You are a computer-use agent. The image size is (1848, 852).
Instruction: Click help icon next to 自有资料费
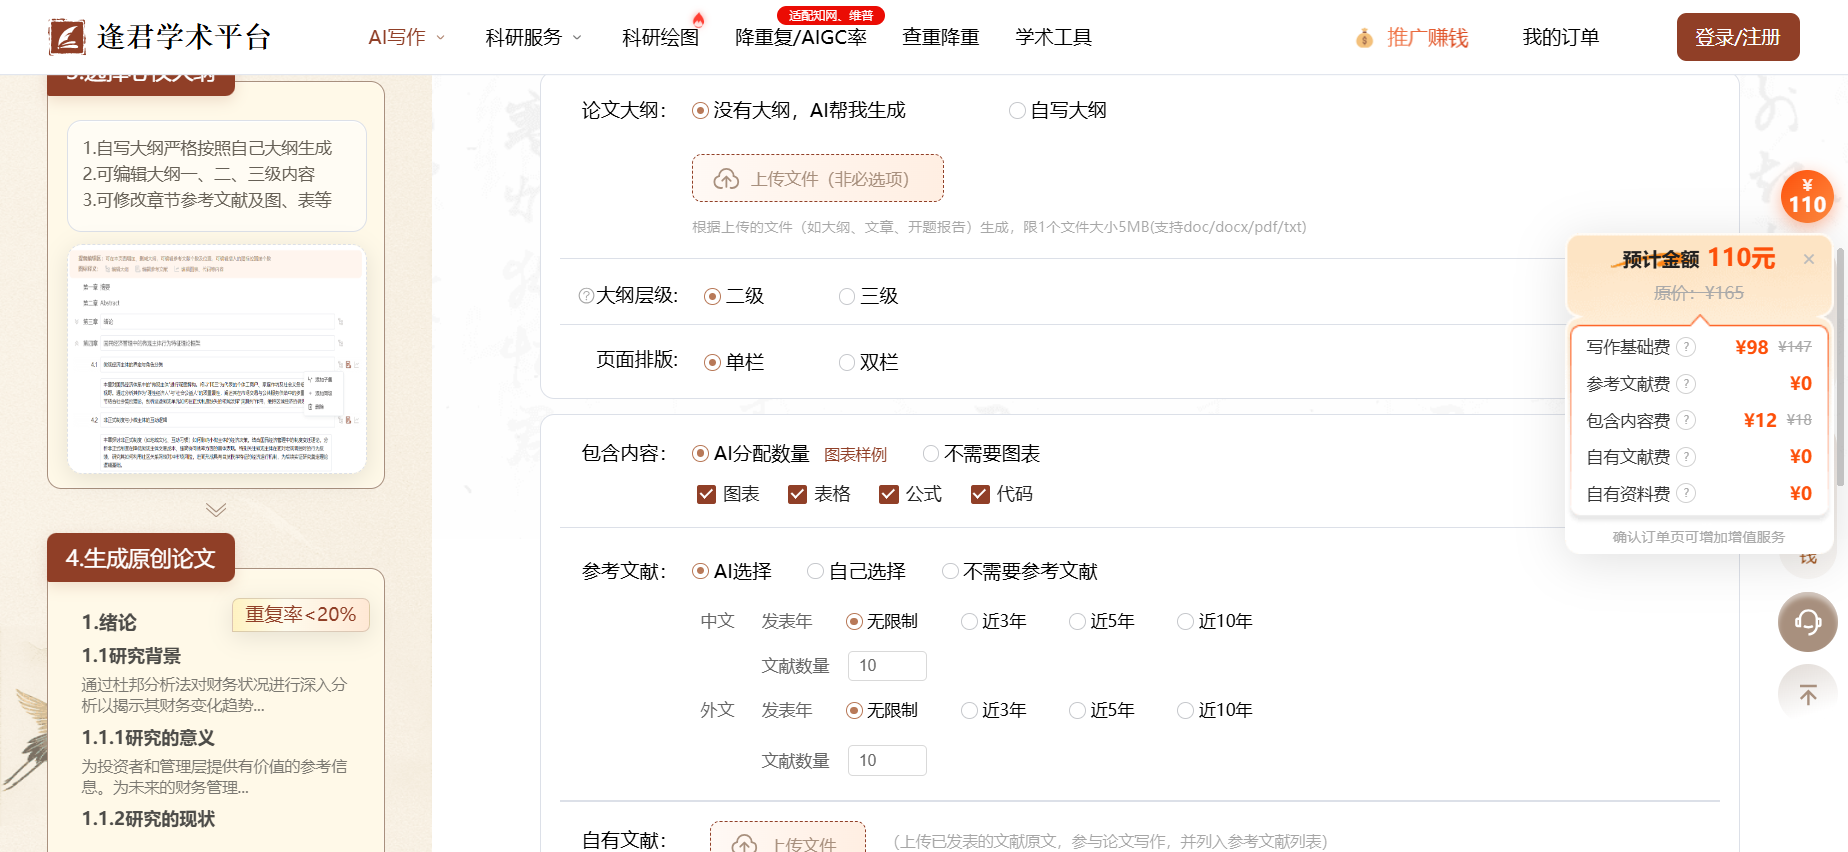[1686, 493]
